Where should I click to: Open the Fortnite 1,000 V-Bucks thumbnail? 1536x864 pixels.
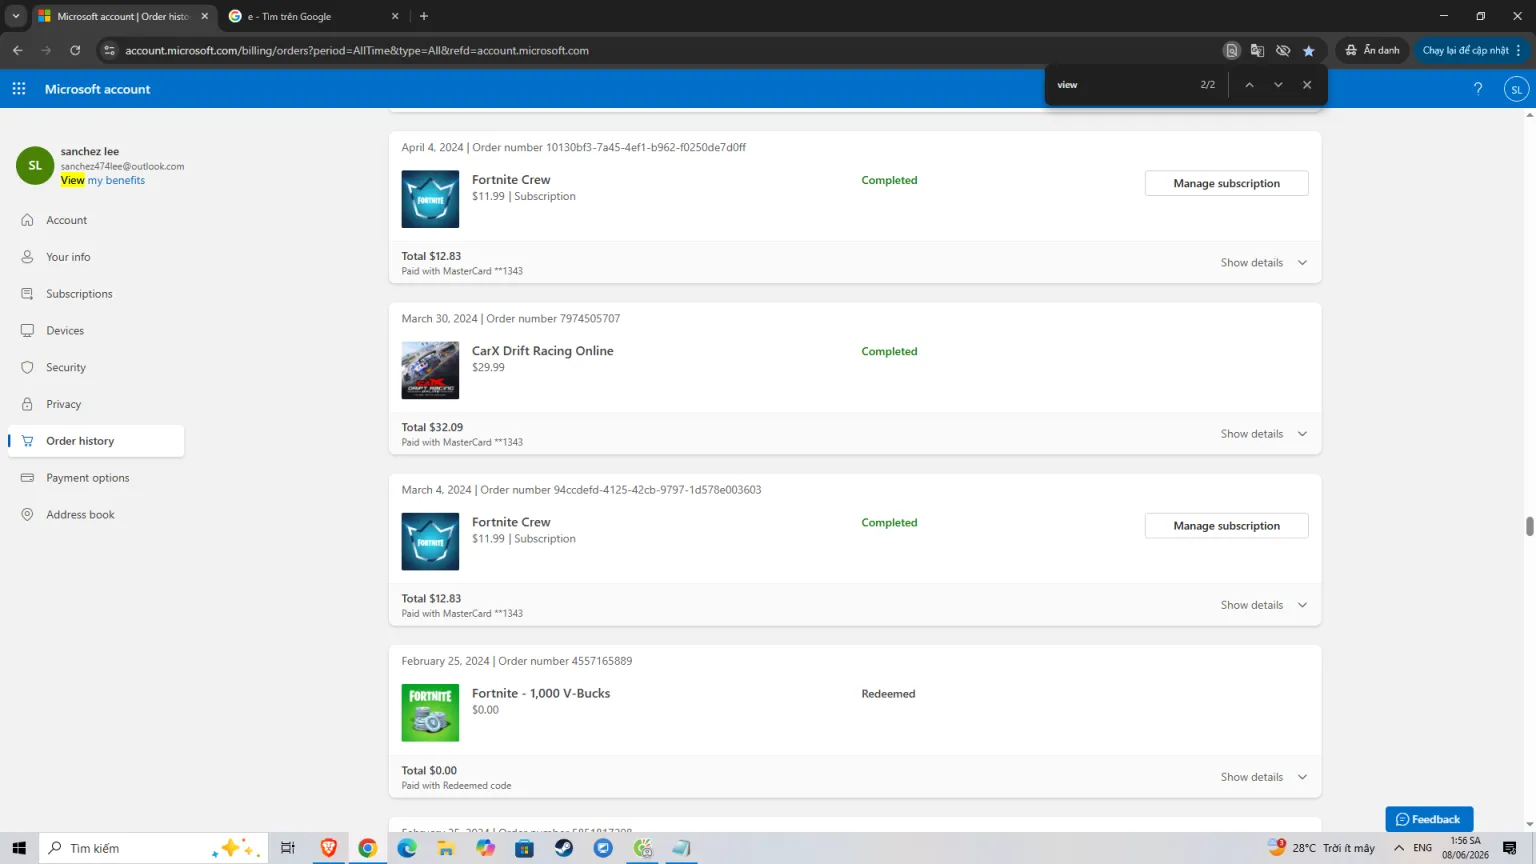(430, 713)
